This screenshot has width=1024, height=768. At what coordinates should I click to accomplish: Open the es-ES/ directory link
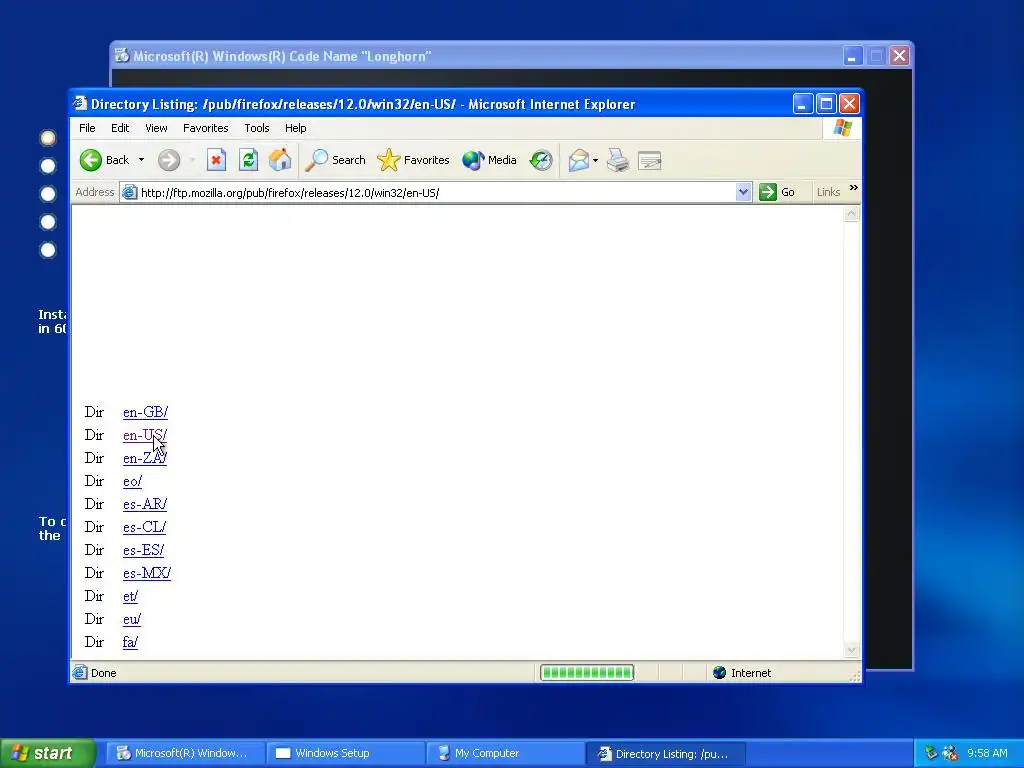(x=143, y=550)
